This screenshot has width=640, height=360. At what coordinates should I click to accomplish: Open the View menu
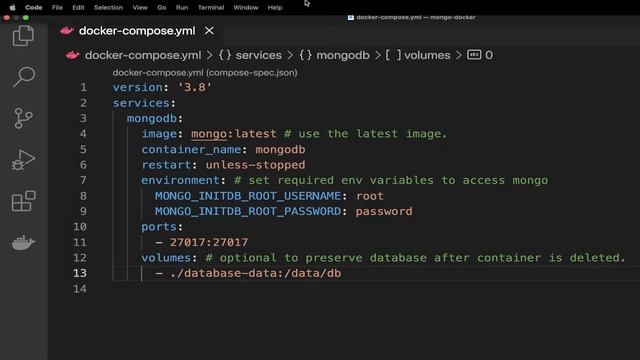tap(140, 7)
